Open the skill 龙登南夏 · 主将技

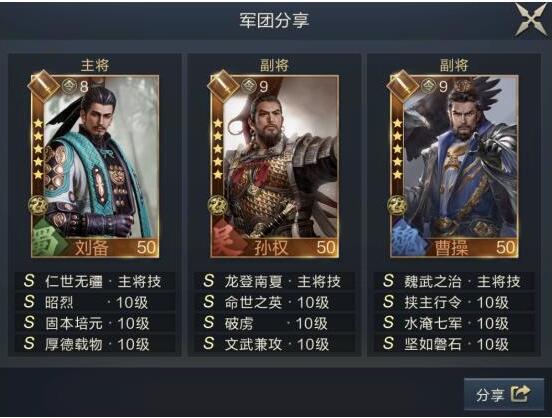point(275,281)
